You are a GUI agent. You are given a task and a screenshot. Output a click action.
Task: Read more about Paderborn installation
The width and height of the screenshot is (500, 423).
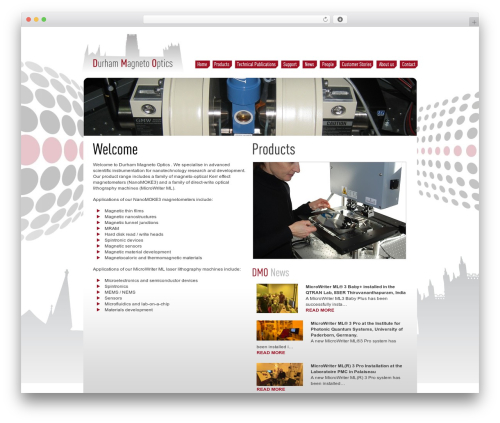click(x=271, y=352)
